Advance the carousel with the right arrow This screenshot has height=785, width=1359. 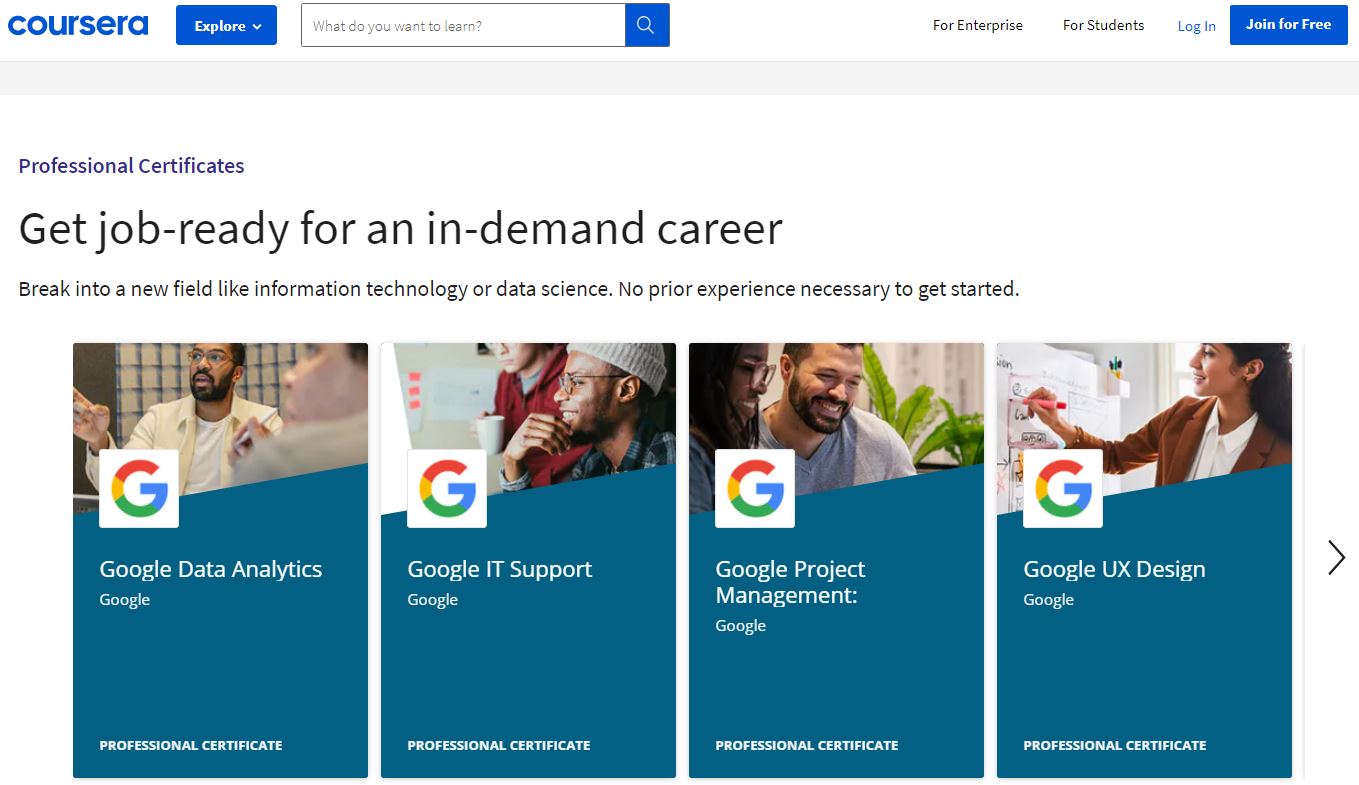click(1336, 557)
